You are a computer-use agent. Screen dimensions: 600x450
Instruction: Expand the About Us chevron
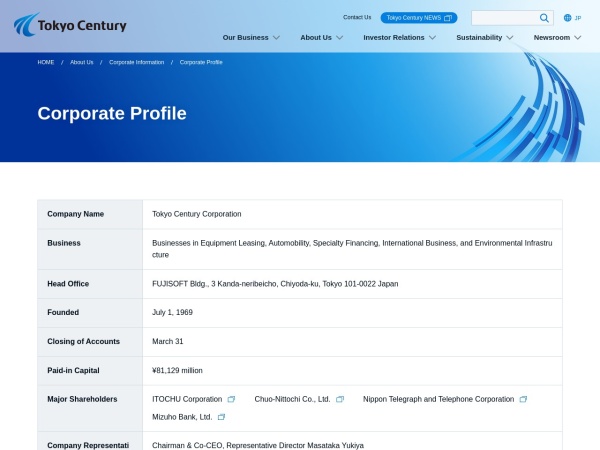[x=339, y=38]
